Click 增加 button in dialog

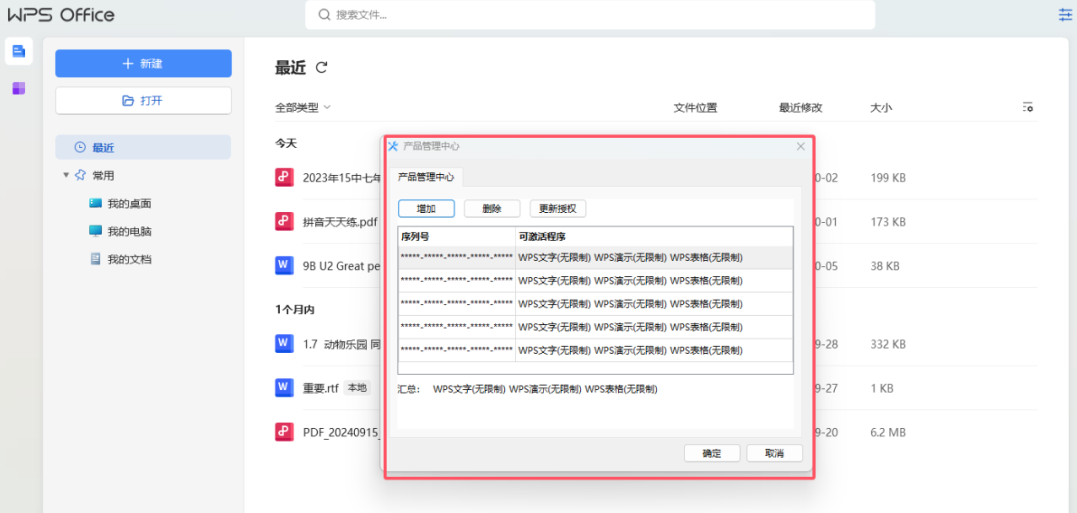click(426, 209)
